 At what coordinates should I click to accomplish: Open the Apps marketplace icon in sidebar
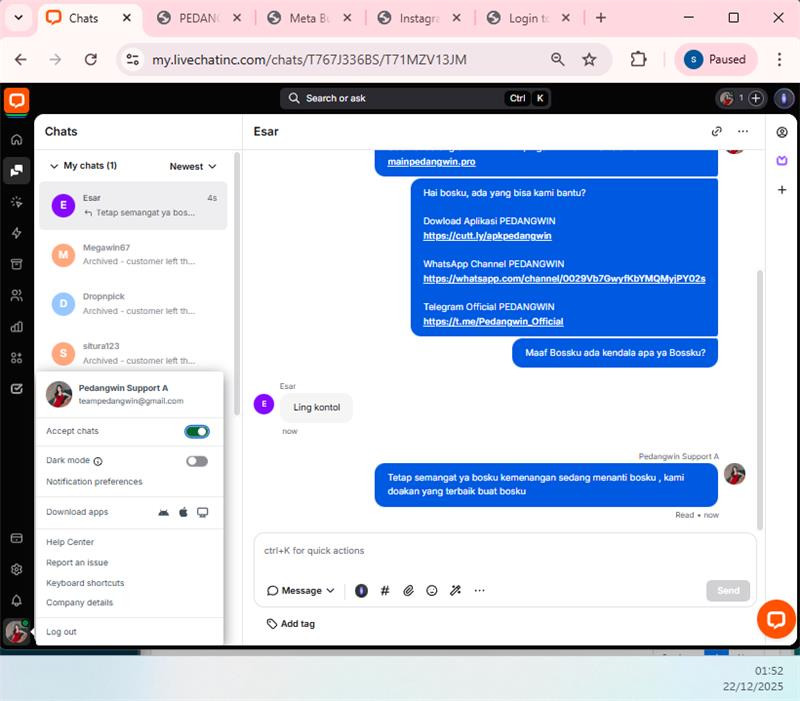click(x=16, y=358)
